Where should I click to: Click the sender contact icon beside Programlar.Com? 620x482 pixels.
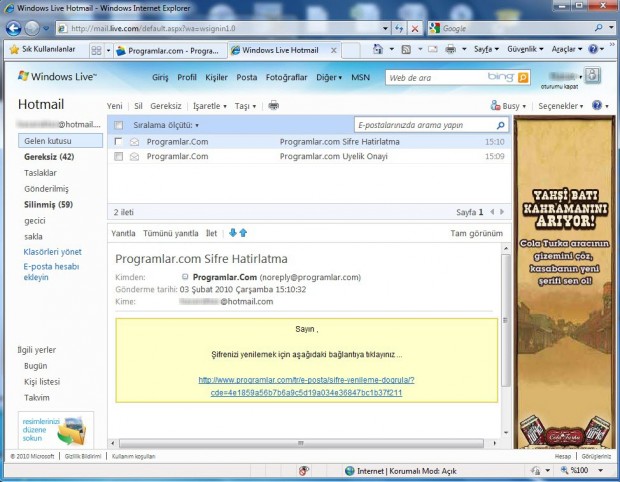[x=185, y=277]
